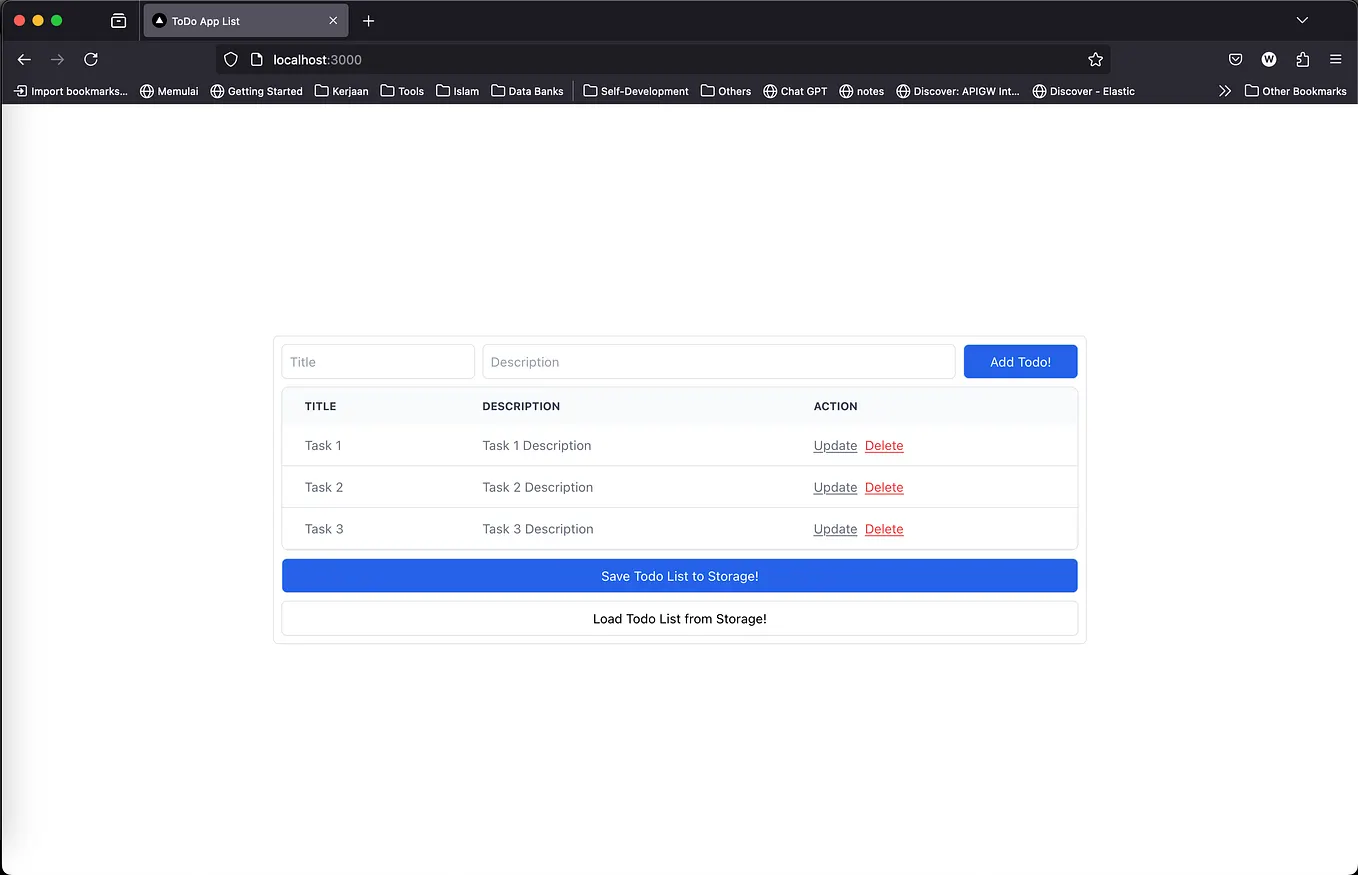
Task: Open extensions with the puzzle piece icon
Action: 1302,59
